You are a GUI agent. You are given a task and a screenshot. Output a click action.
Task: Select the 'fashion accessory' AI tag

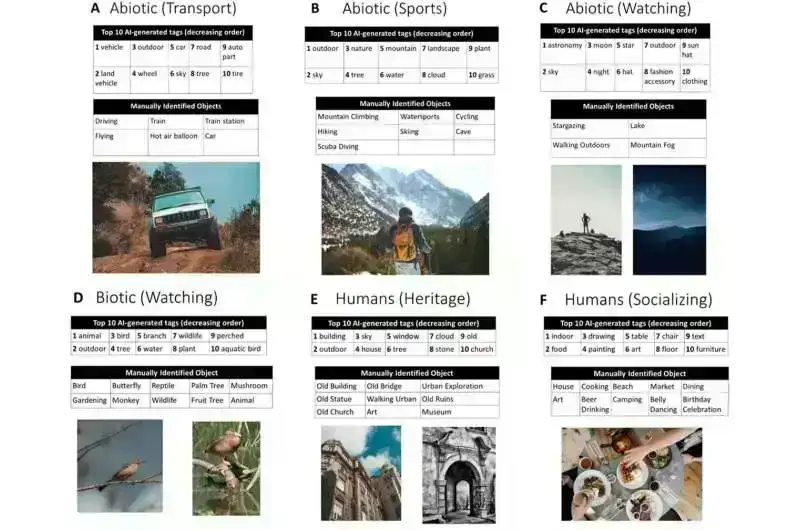click(660, 77)
